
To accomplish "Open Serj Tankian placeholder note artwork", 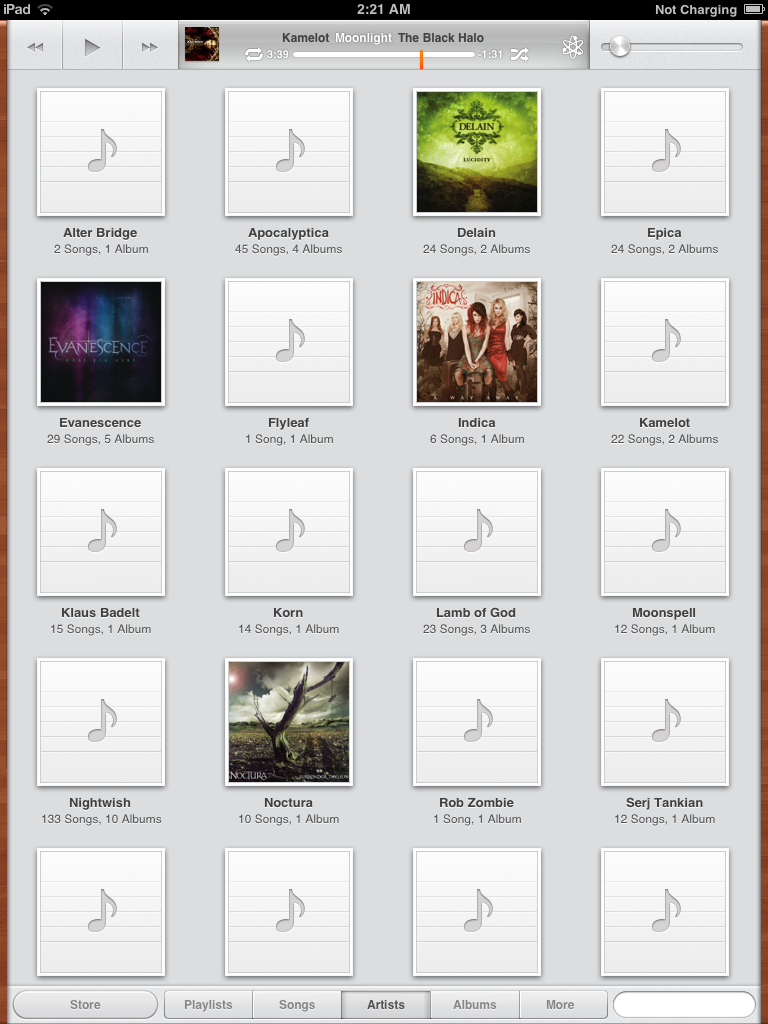I will coord(665,722).
